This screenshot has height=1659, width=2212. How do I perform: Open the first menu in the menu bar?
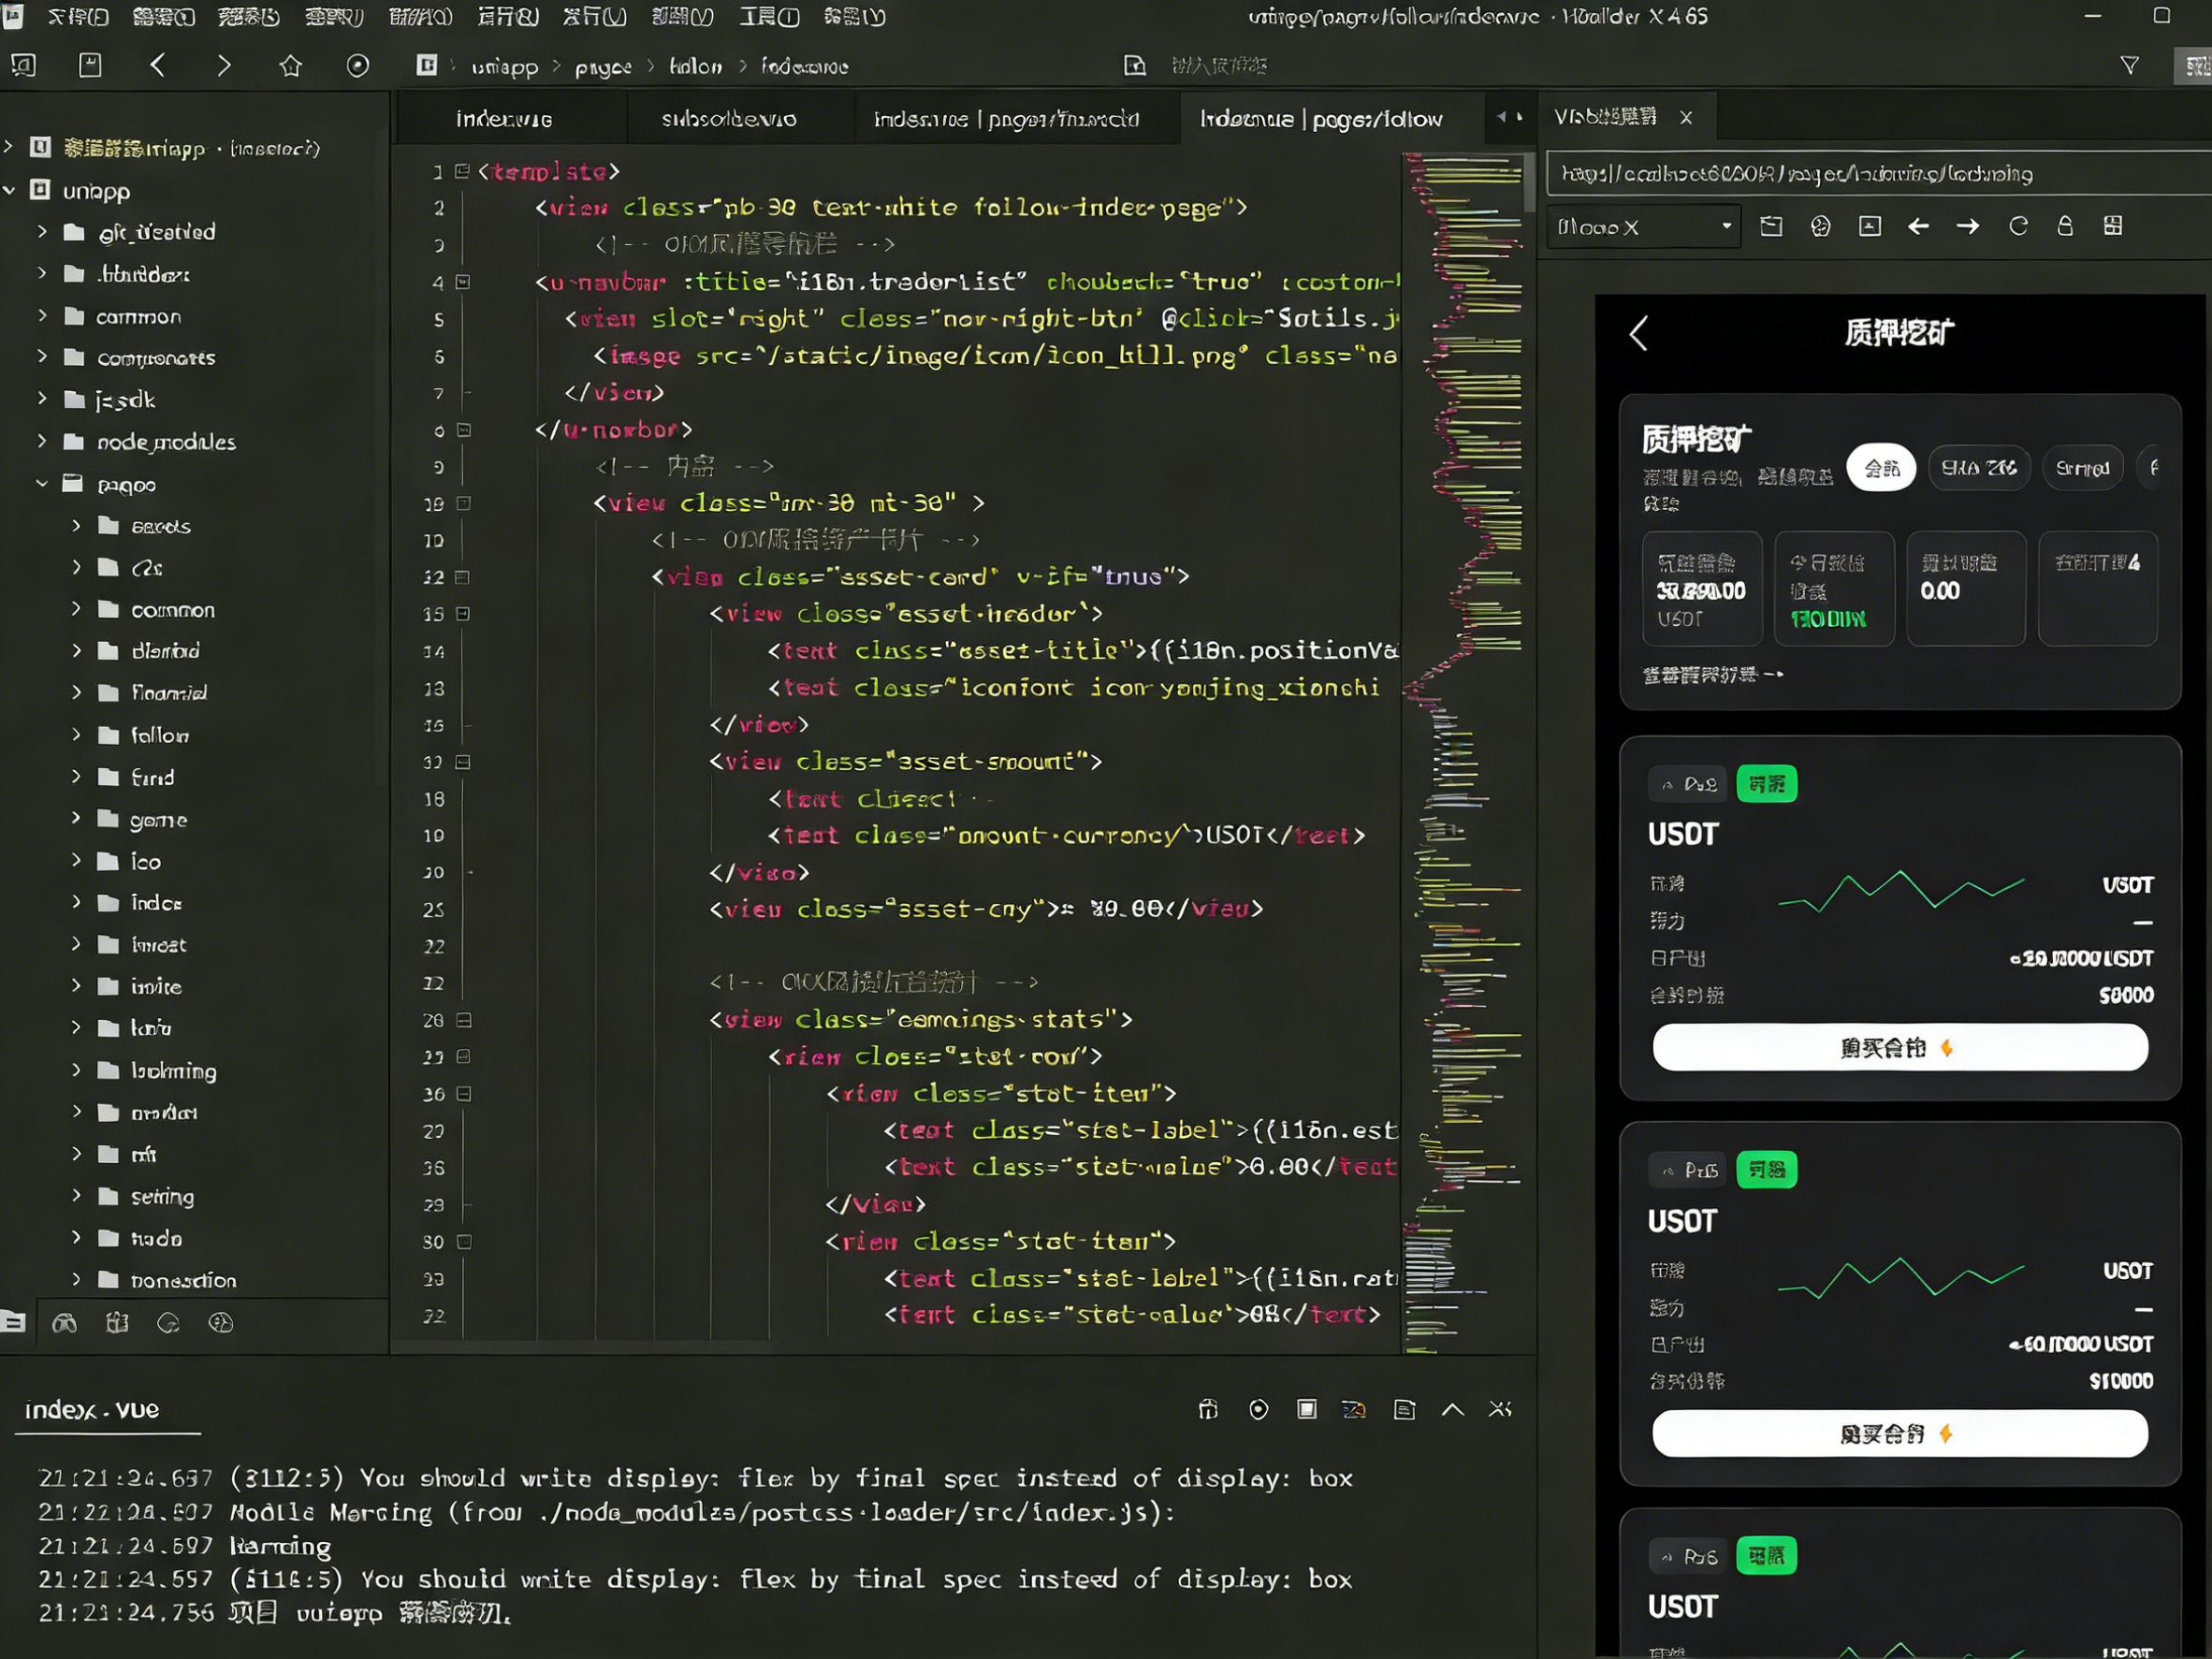(78, 17)
